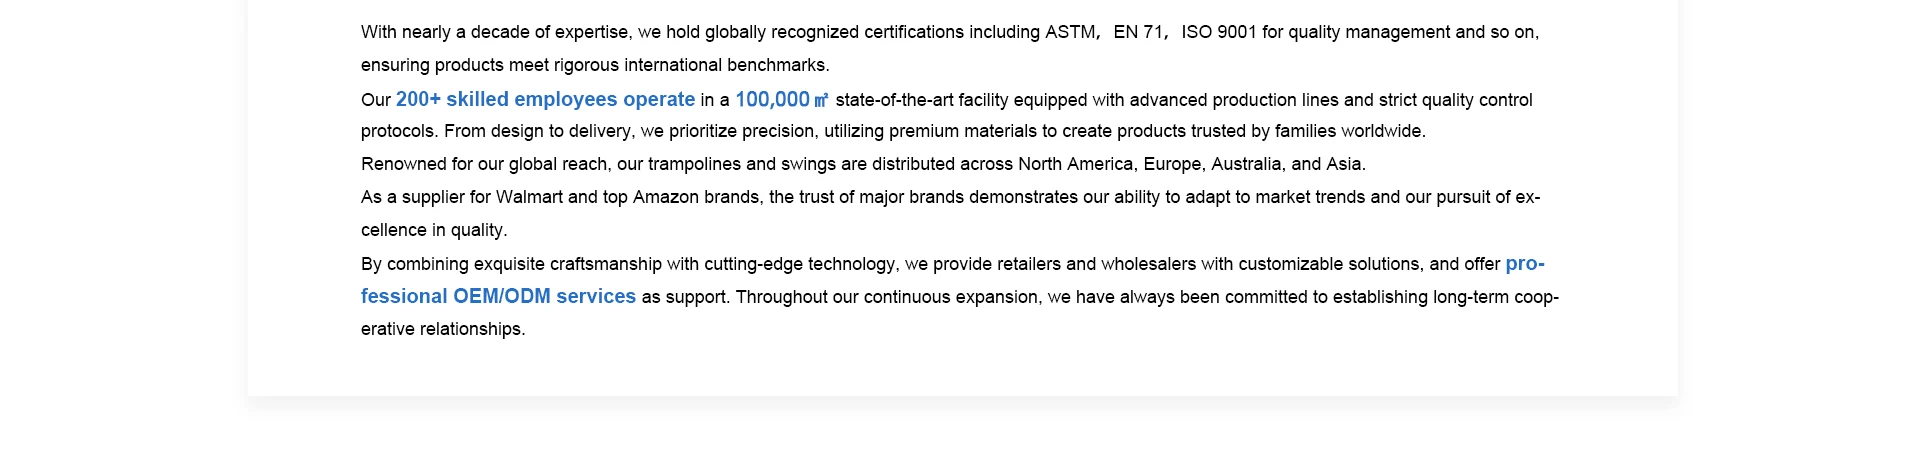The height and width of the screenshot is (465, 1920).
Task: Click "EN 71" in the certifications list
Action: tap(1138, 32)
